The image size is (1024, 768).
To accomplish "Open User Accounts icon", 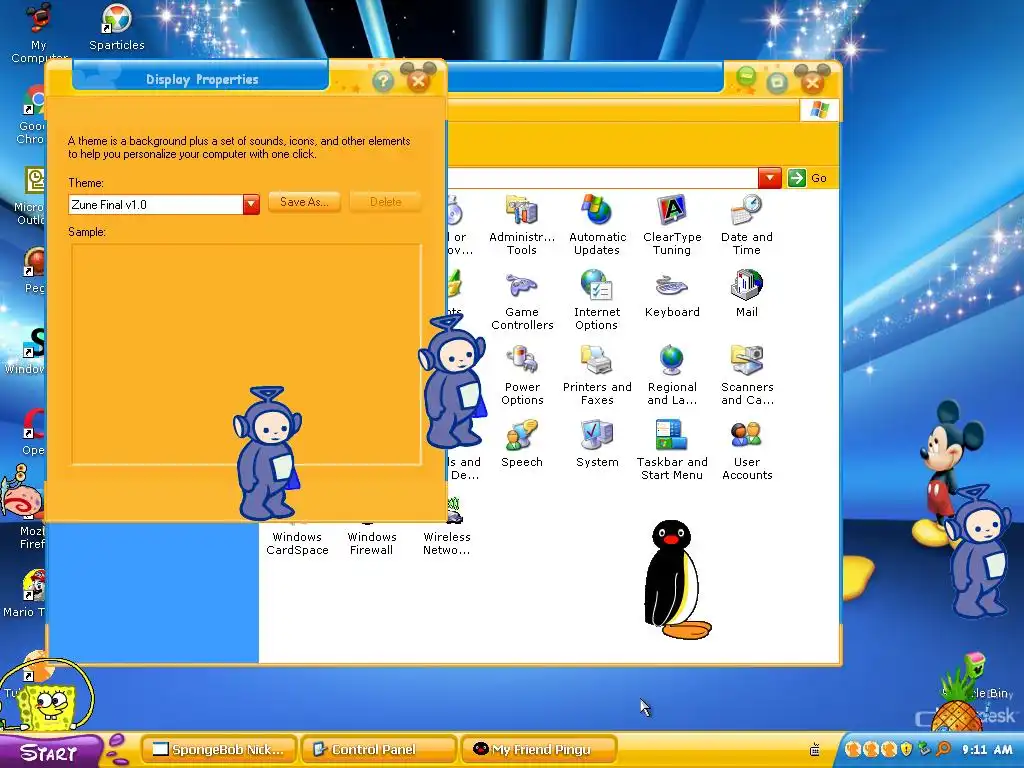I will pos(746,450).
